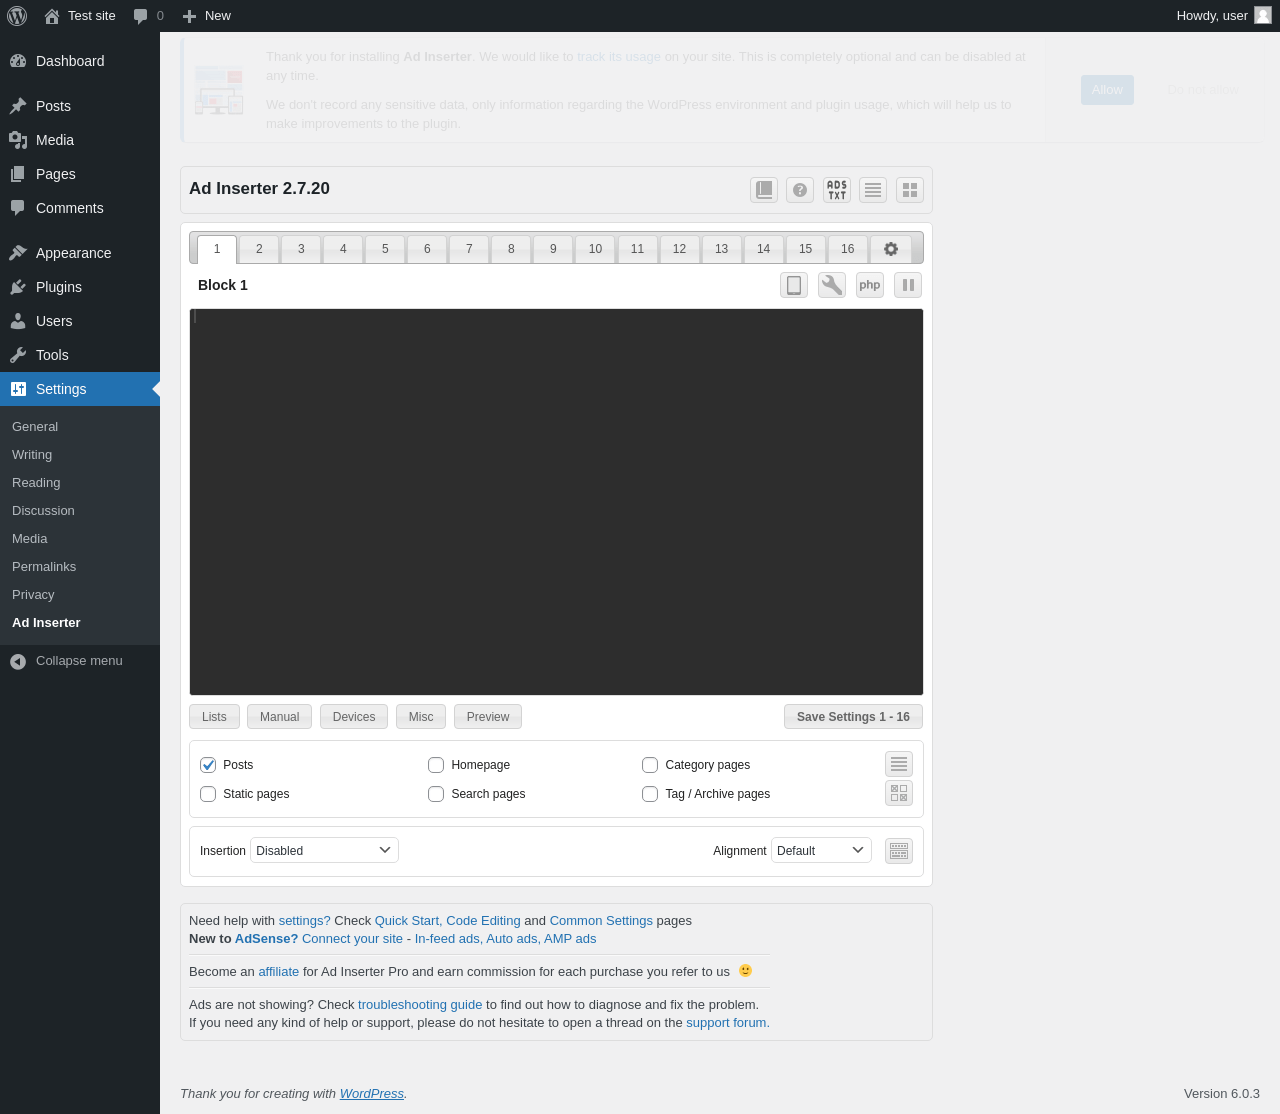
Task: Switch to block tab 2
Action: point(259,249)
